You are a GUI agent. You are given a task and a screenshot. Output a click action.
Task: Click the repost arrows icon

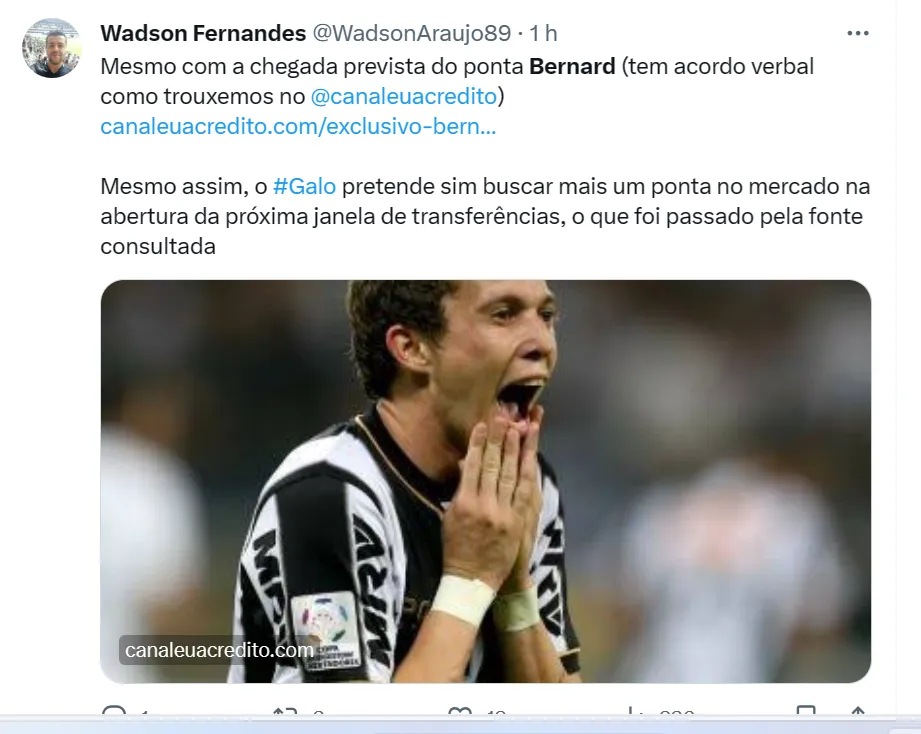point(285,711)
